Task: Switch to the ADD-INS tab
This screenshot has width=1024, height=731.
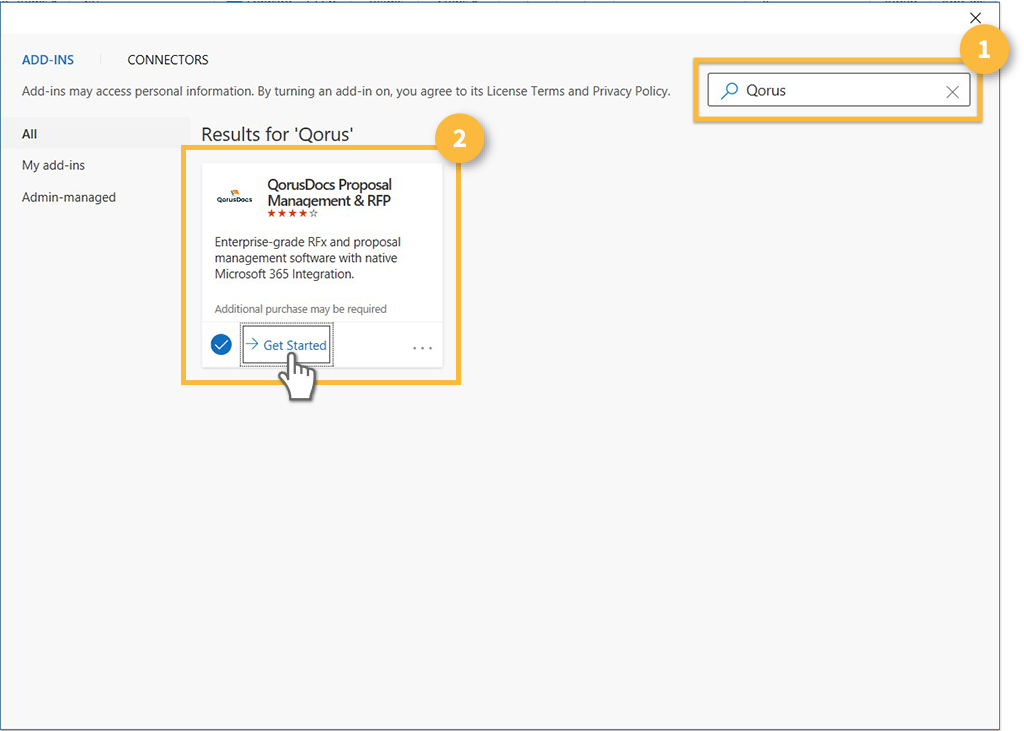Action: coord(48,60)
